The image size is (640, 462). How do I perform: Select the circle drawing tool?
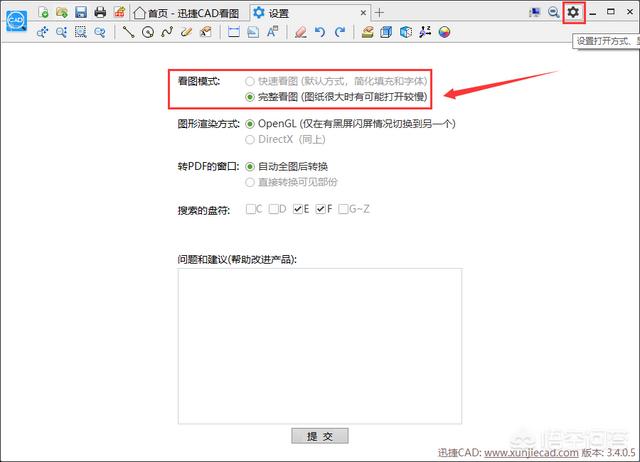point(148,32)
